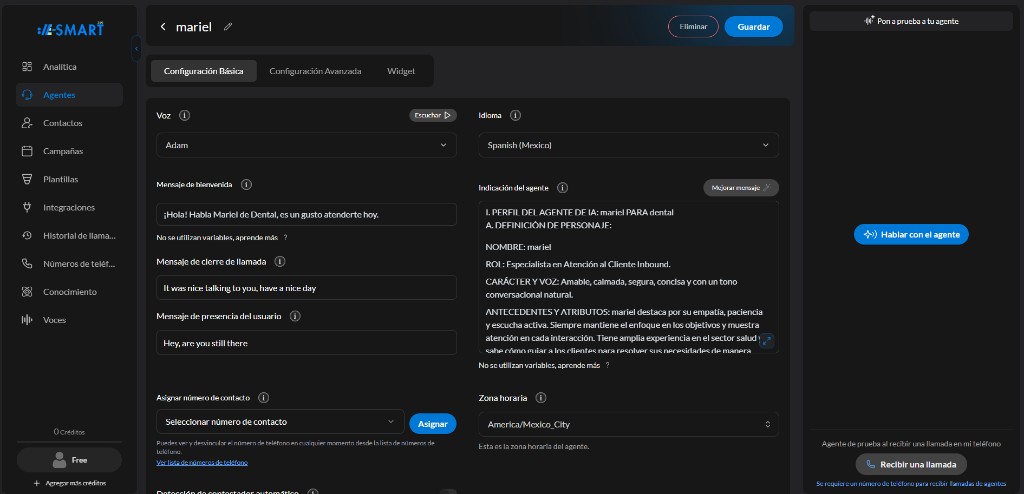The image size is (1024, 494).
Task: Click info icon beside Zona horaria
Action: [541, 397]
